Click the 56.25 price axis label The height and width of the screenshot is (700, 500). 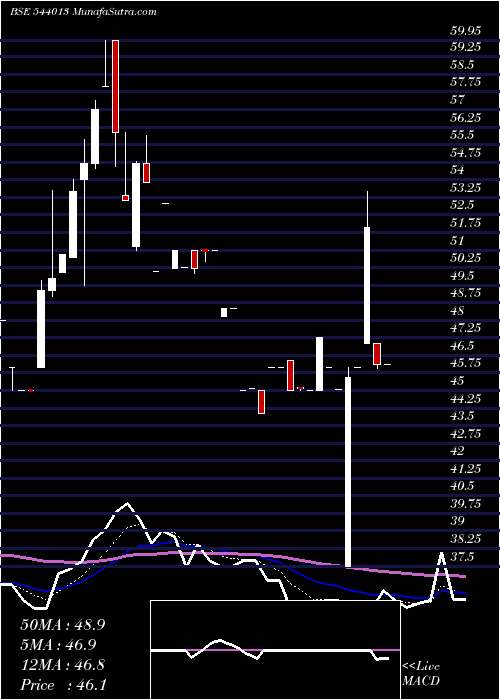click(x=466, y=117)
